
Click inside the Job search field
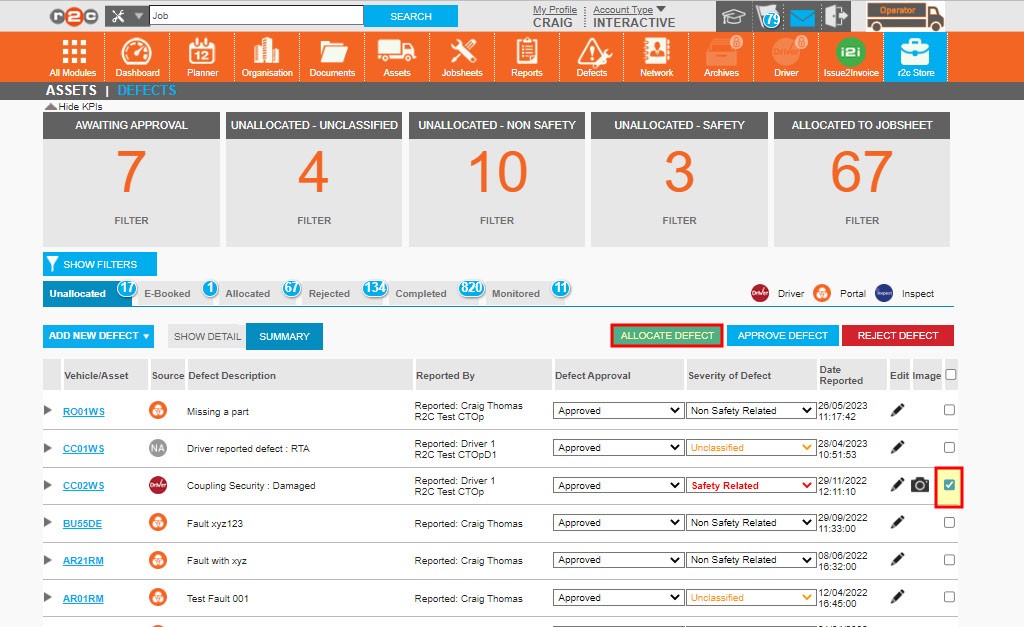(x=255, y=16)
